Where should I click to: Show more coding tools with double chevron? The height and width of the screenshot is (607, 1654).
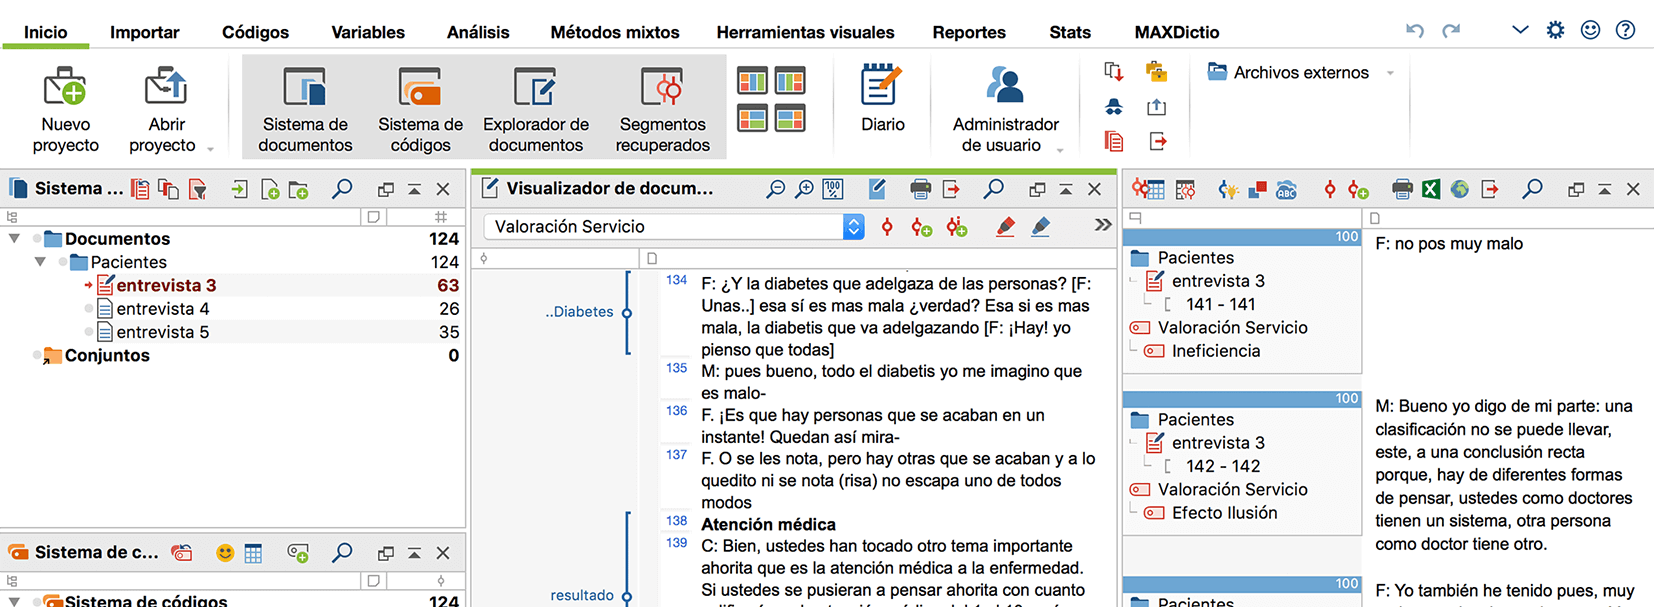point(1102,226)
